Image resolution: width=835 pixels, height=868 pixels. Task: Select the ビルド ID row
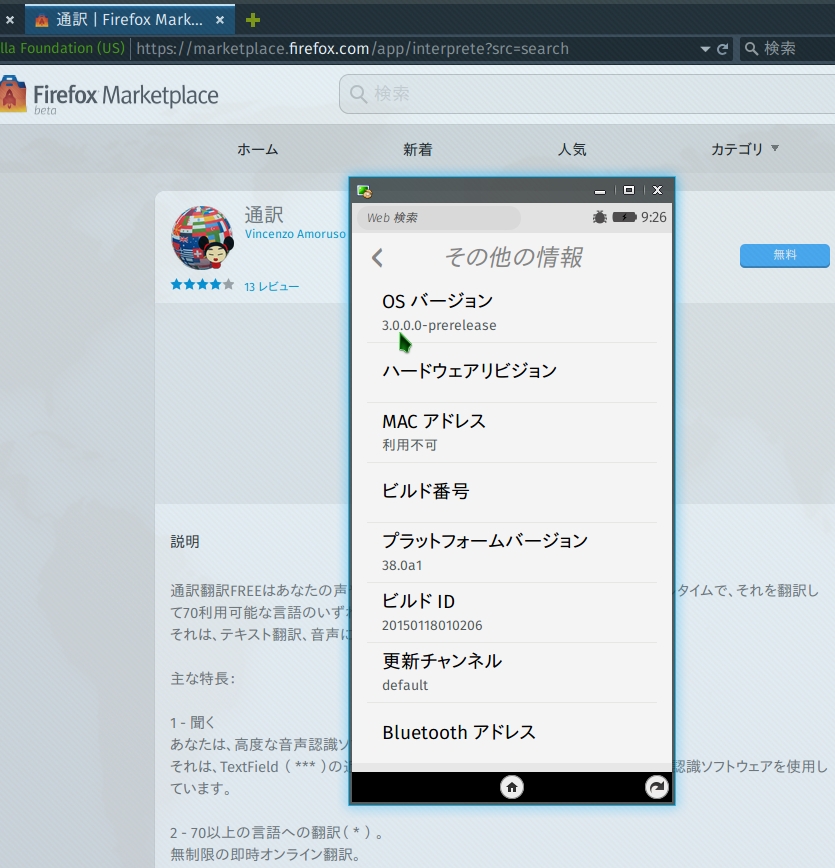[512, 612]
